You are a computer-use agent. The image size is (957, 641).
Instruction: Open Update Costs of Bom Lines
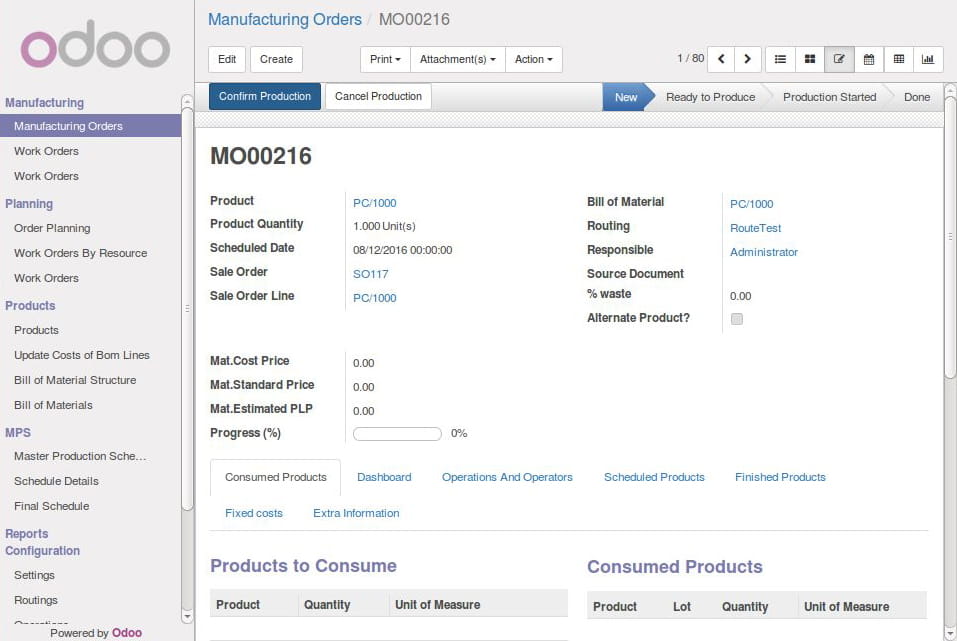82,355
